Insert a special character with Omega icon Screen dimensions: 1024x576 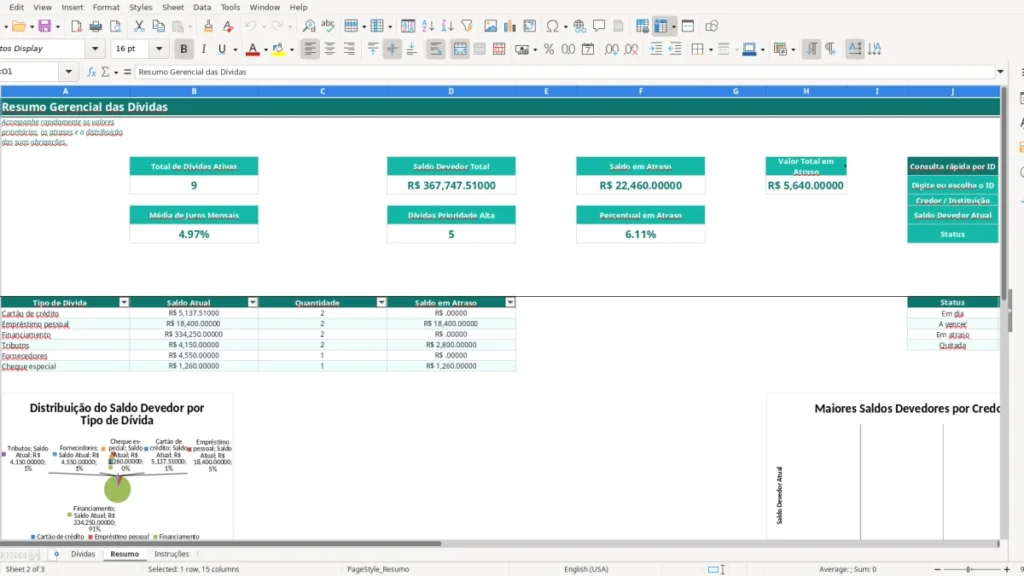pos(552,26)
